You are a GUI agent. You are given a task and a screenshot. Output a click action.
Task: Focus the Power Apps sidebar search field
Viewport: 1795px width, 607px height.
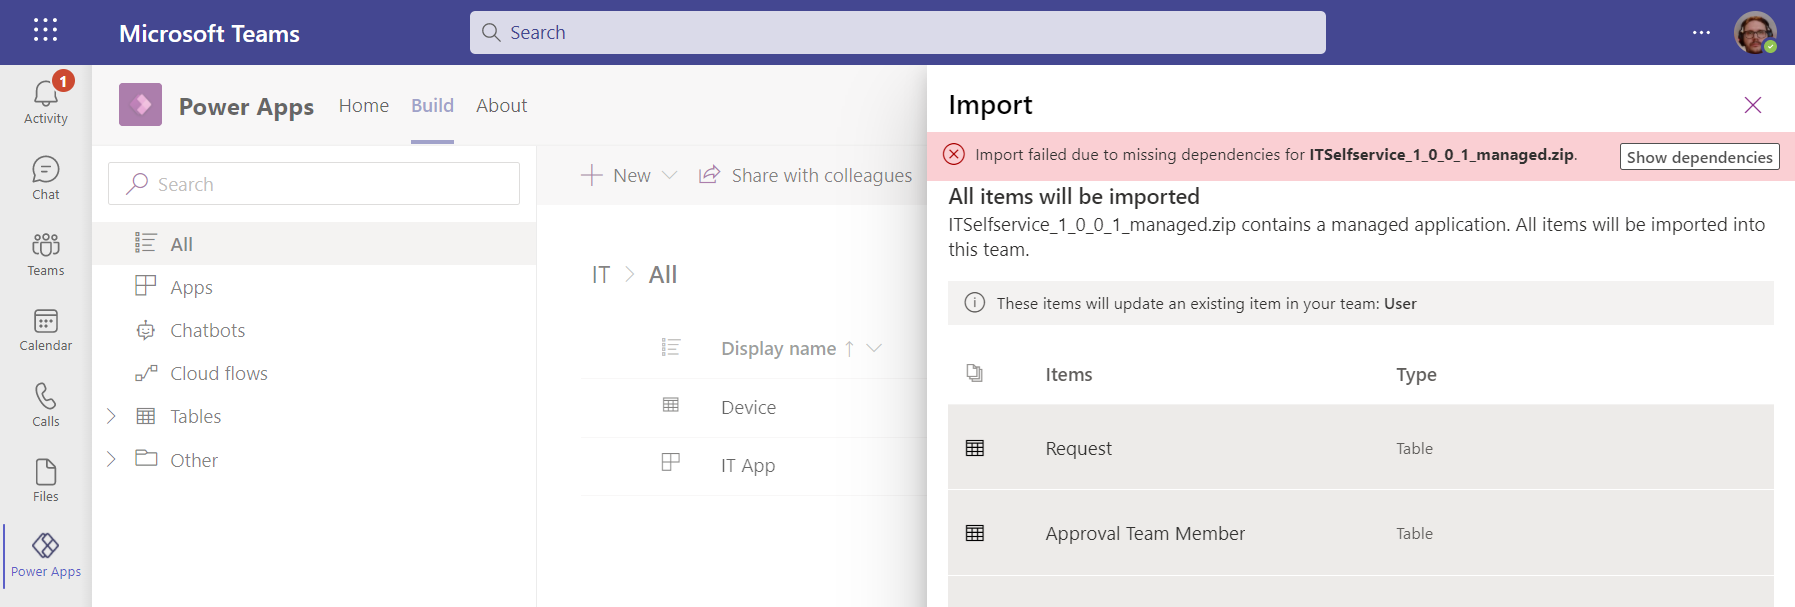pyautogui.click(x=314, y=183)
